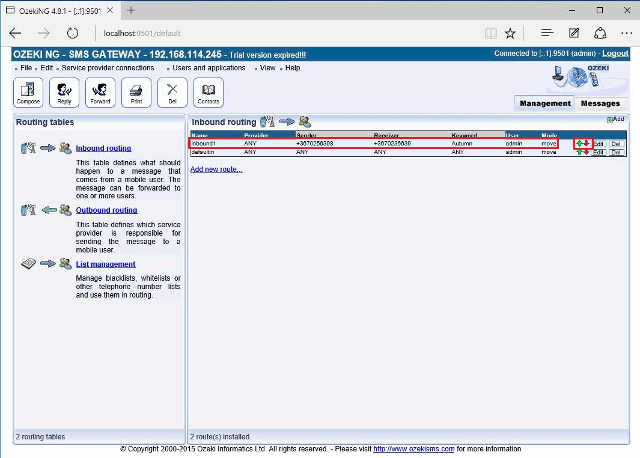This screenshot has height=458, width=640.
Task: Open the browser Hub icon
Action: 547,33
